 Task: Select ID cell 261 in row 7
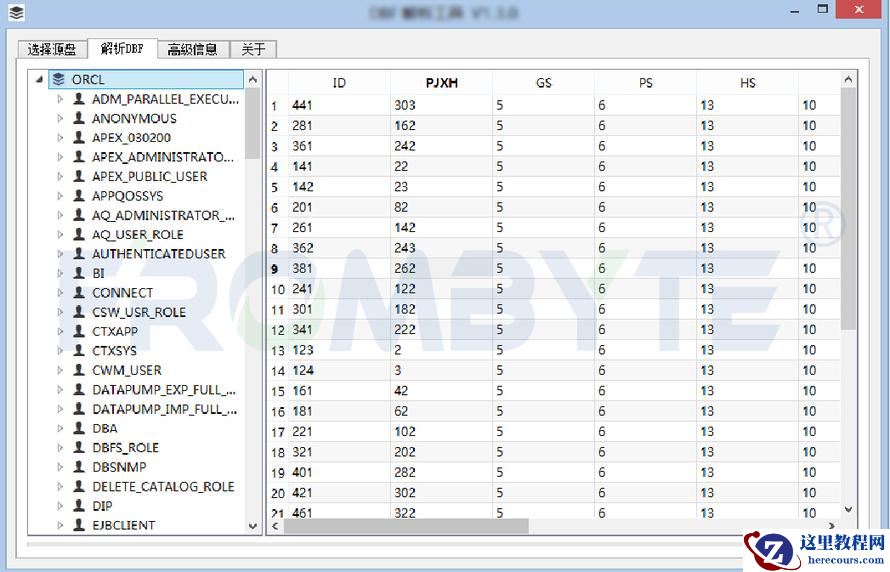pos(339,228)
